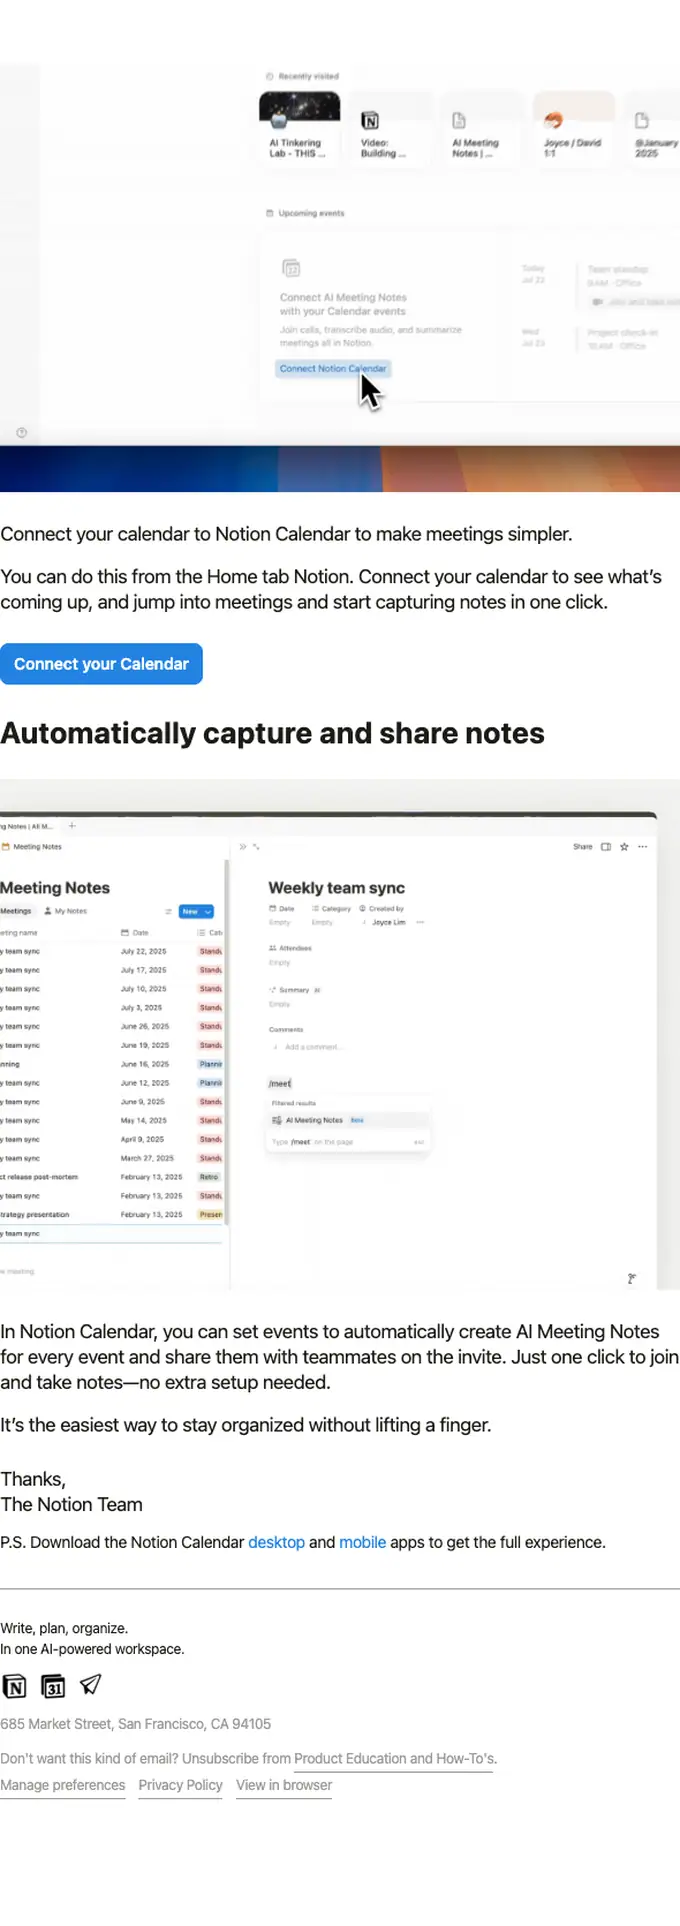Click the Attendees property label
The height and width of the screenshot is (1926, 680).
tap(291, 947)
